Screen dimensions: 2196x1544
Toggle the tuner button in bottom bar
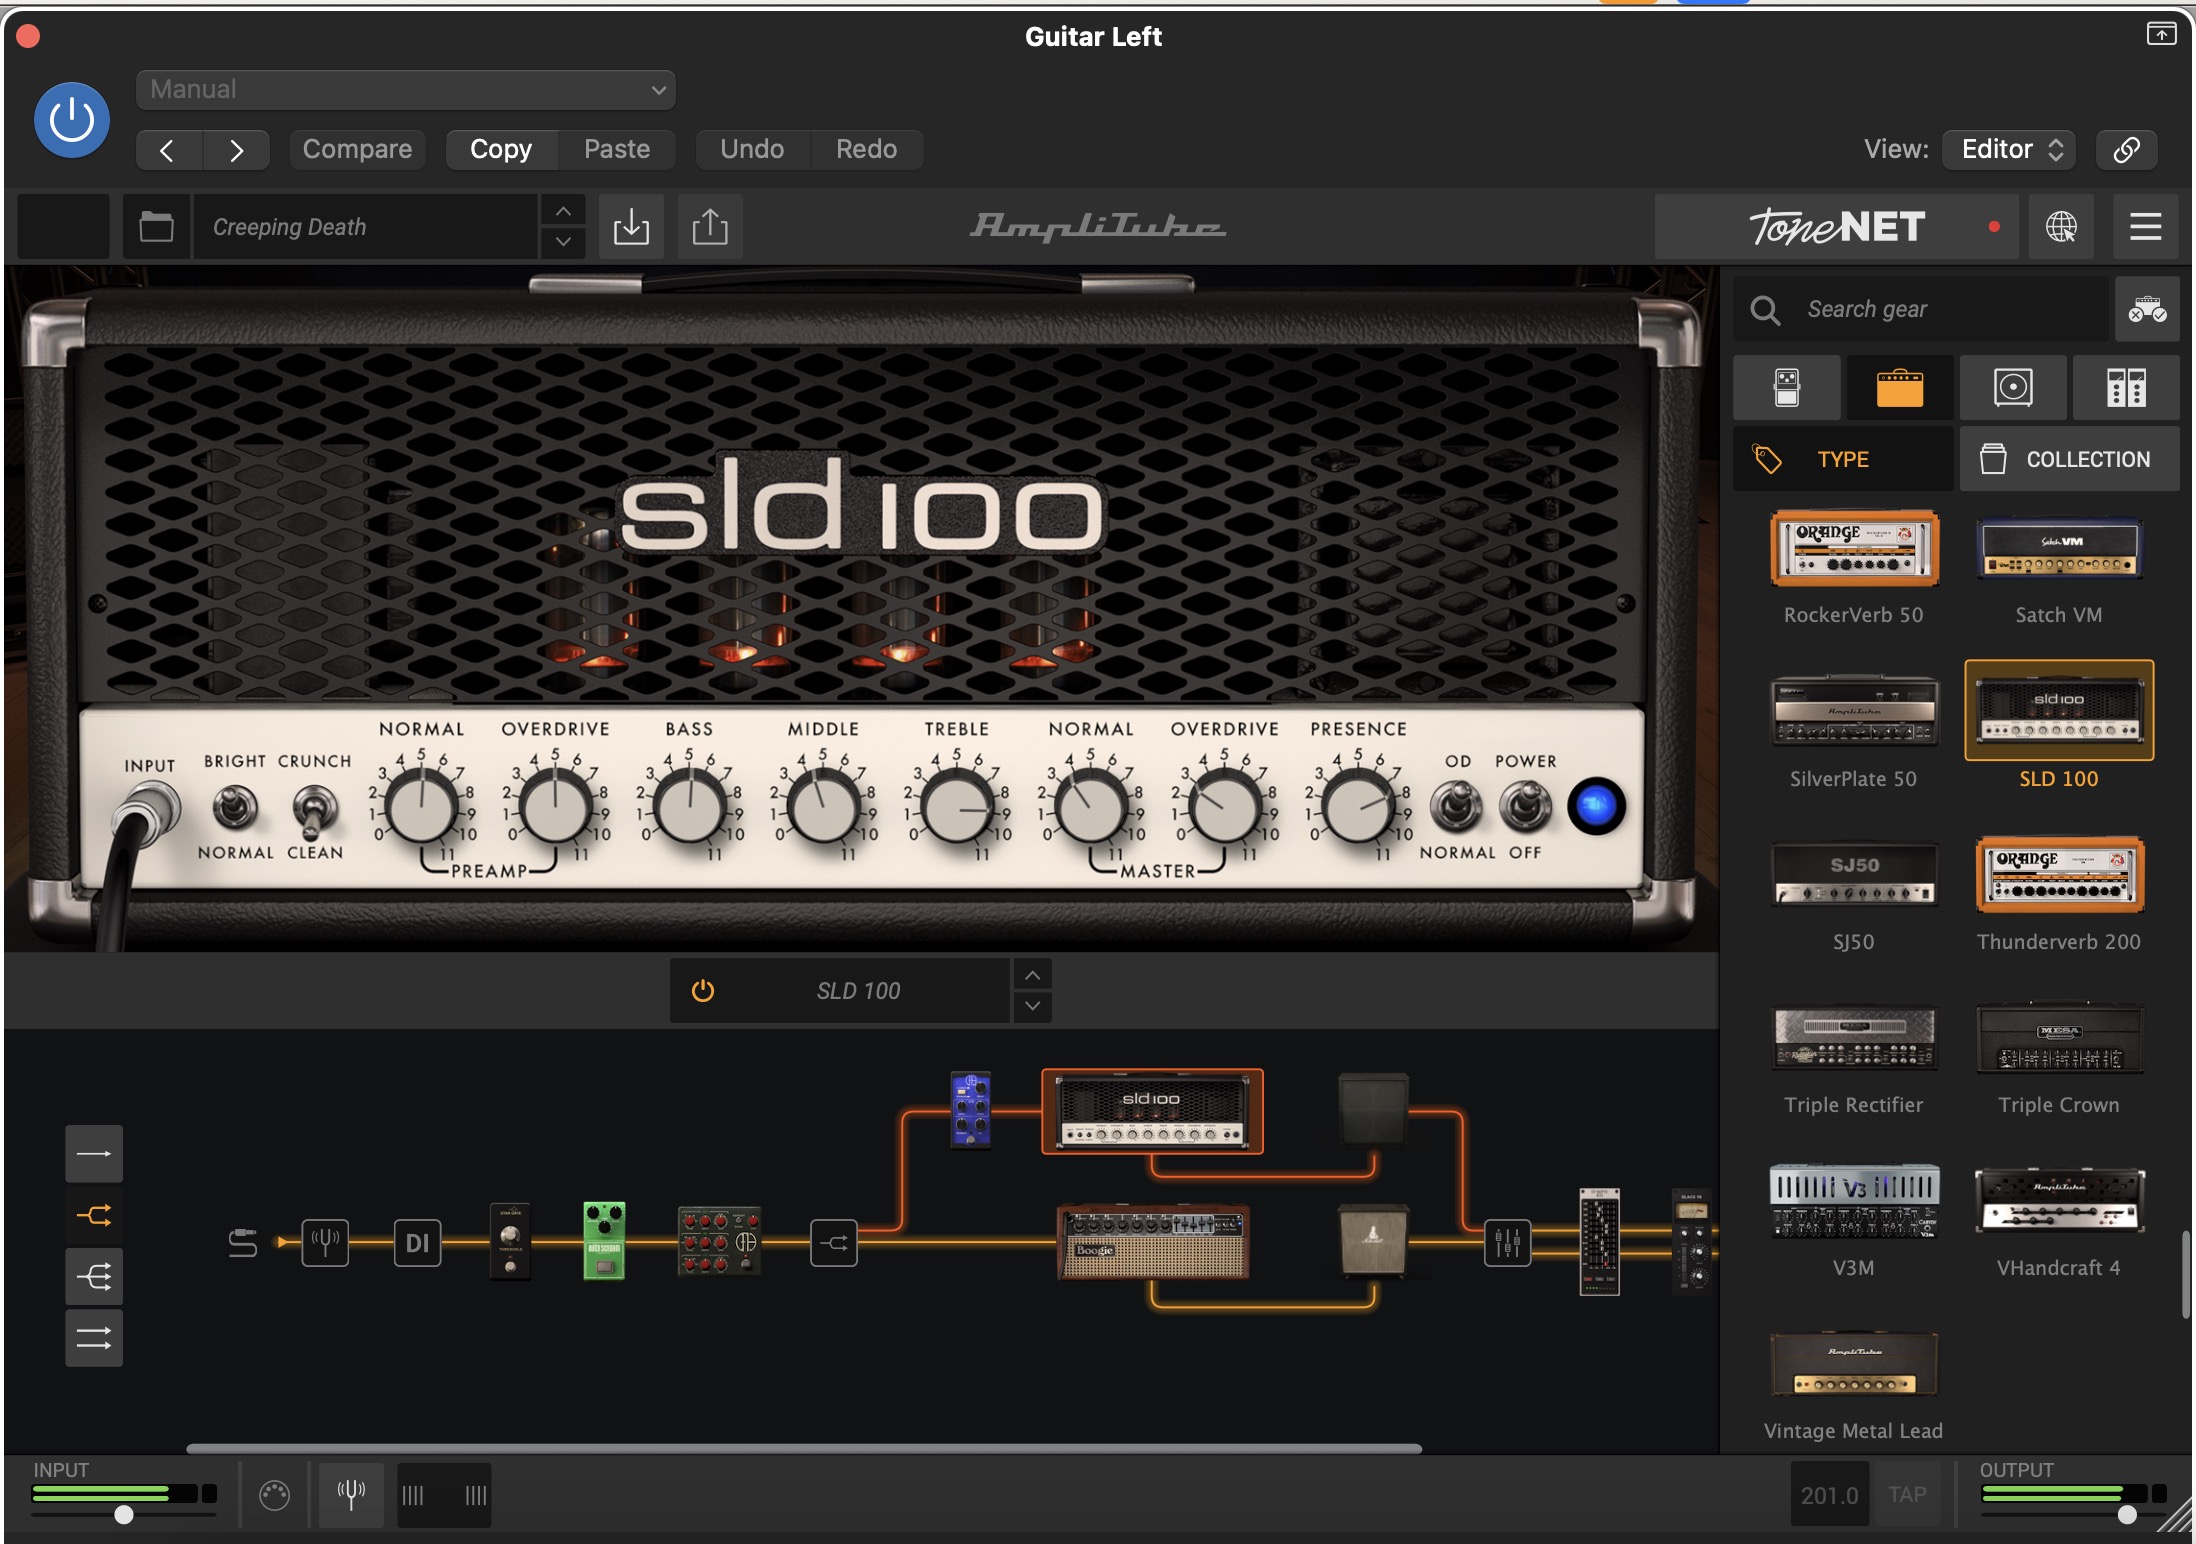351,1495
